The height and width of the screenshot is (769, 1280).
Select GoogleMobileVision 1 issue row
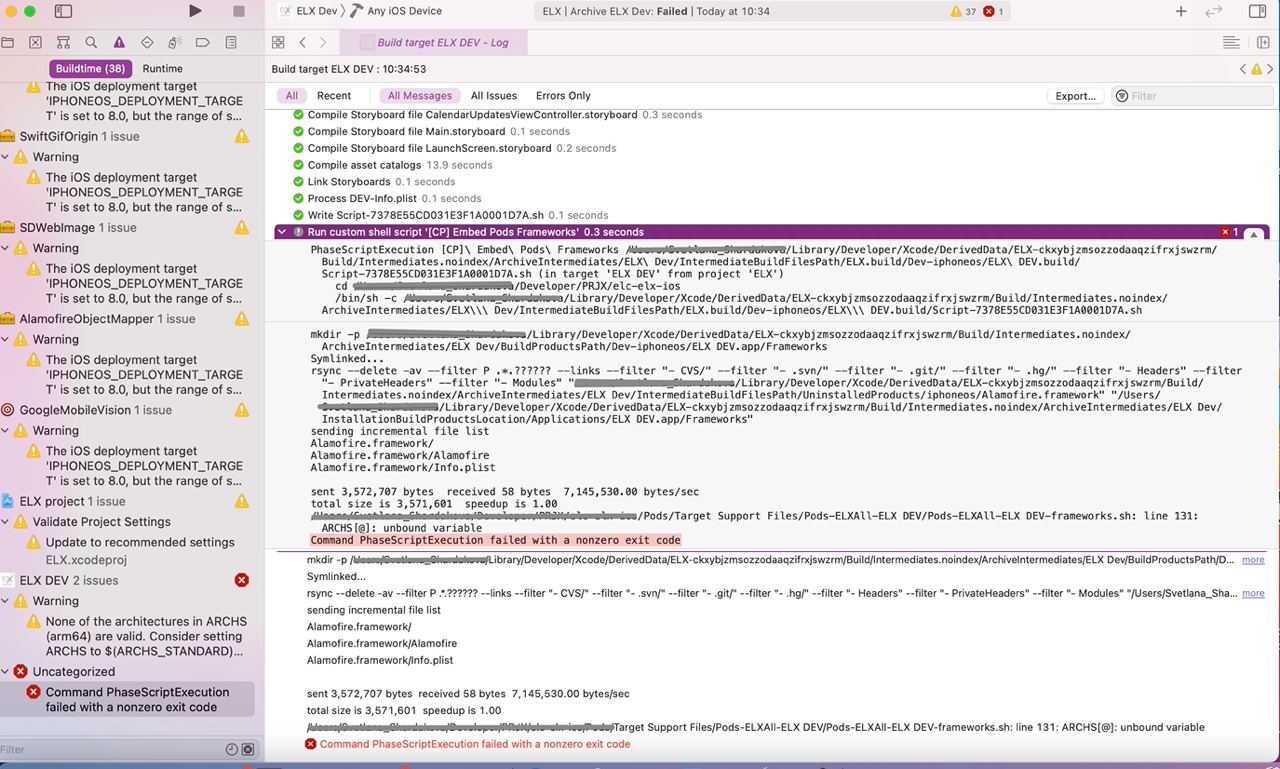click(127, 410)
